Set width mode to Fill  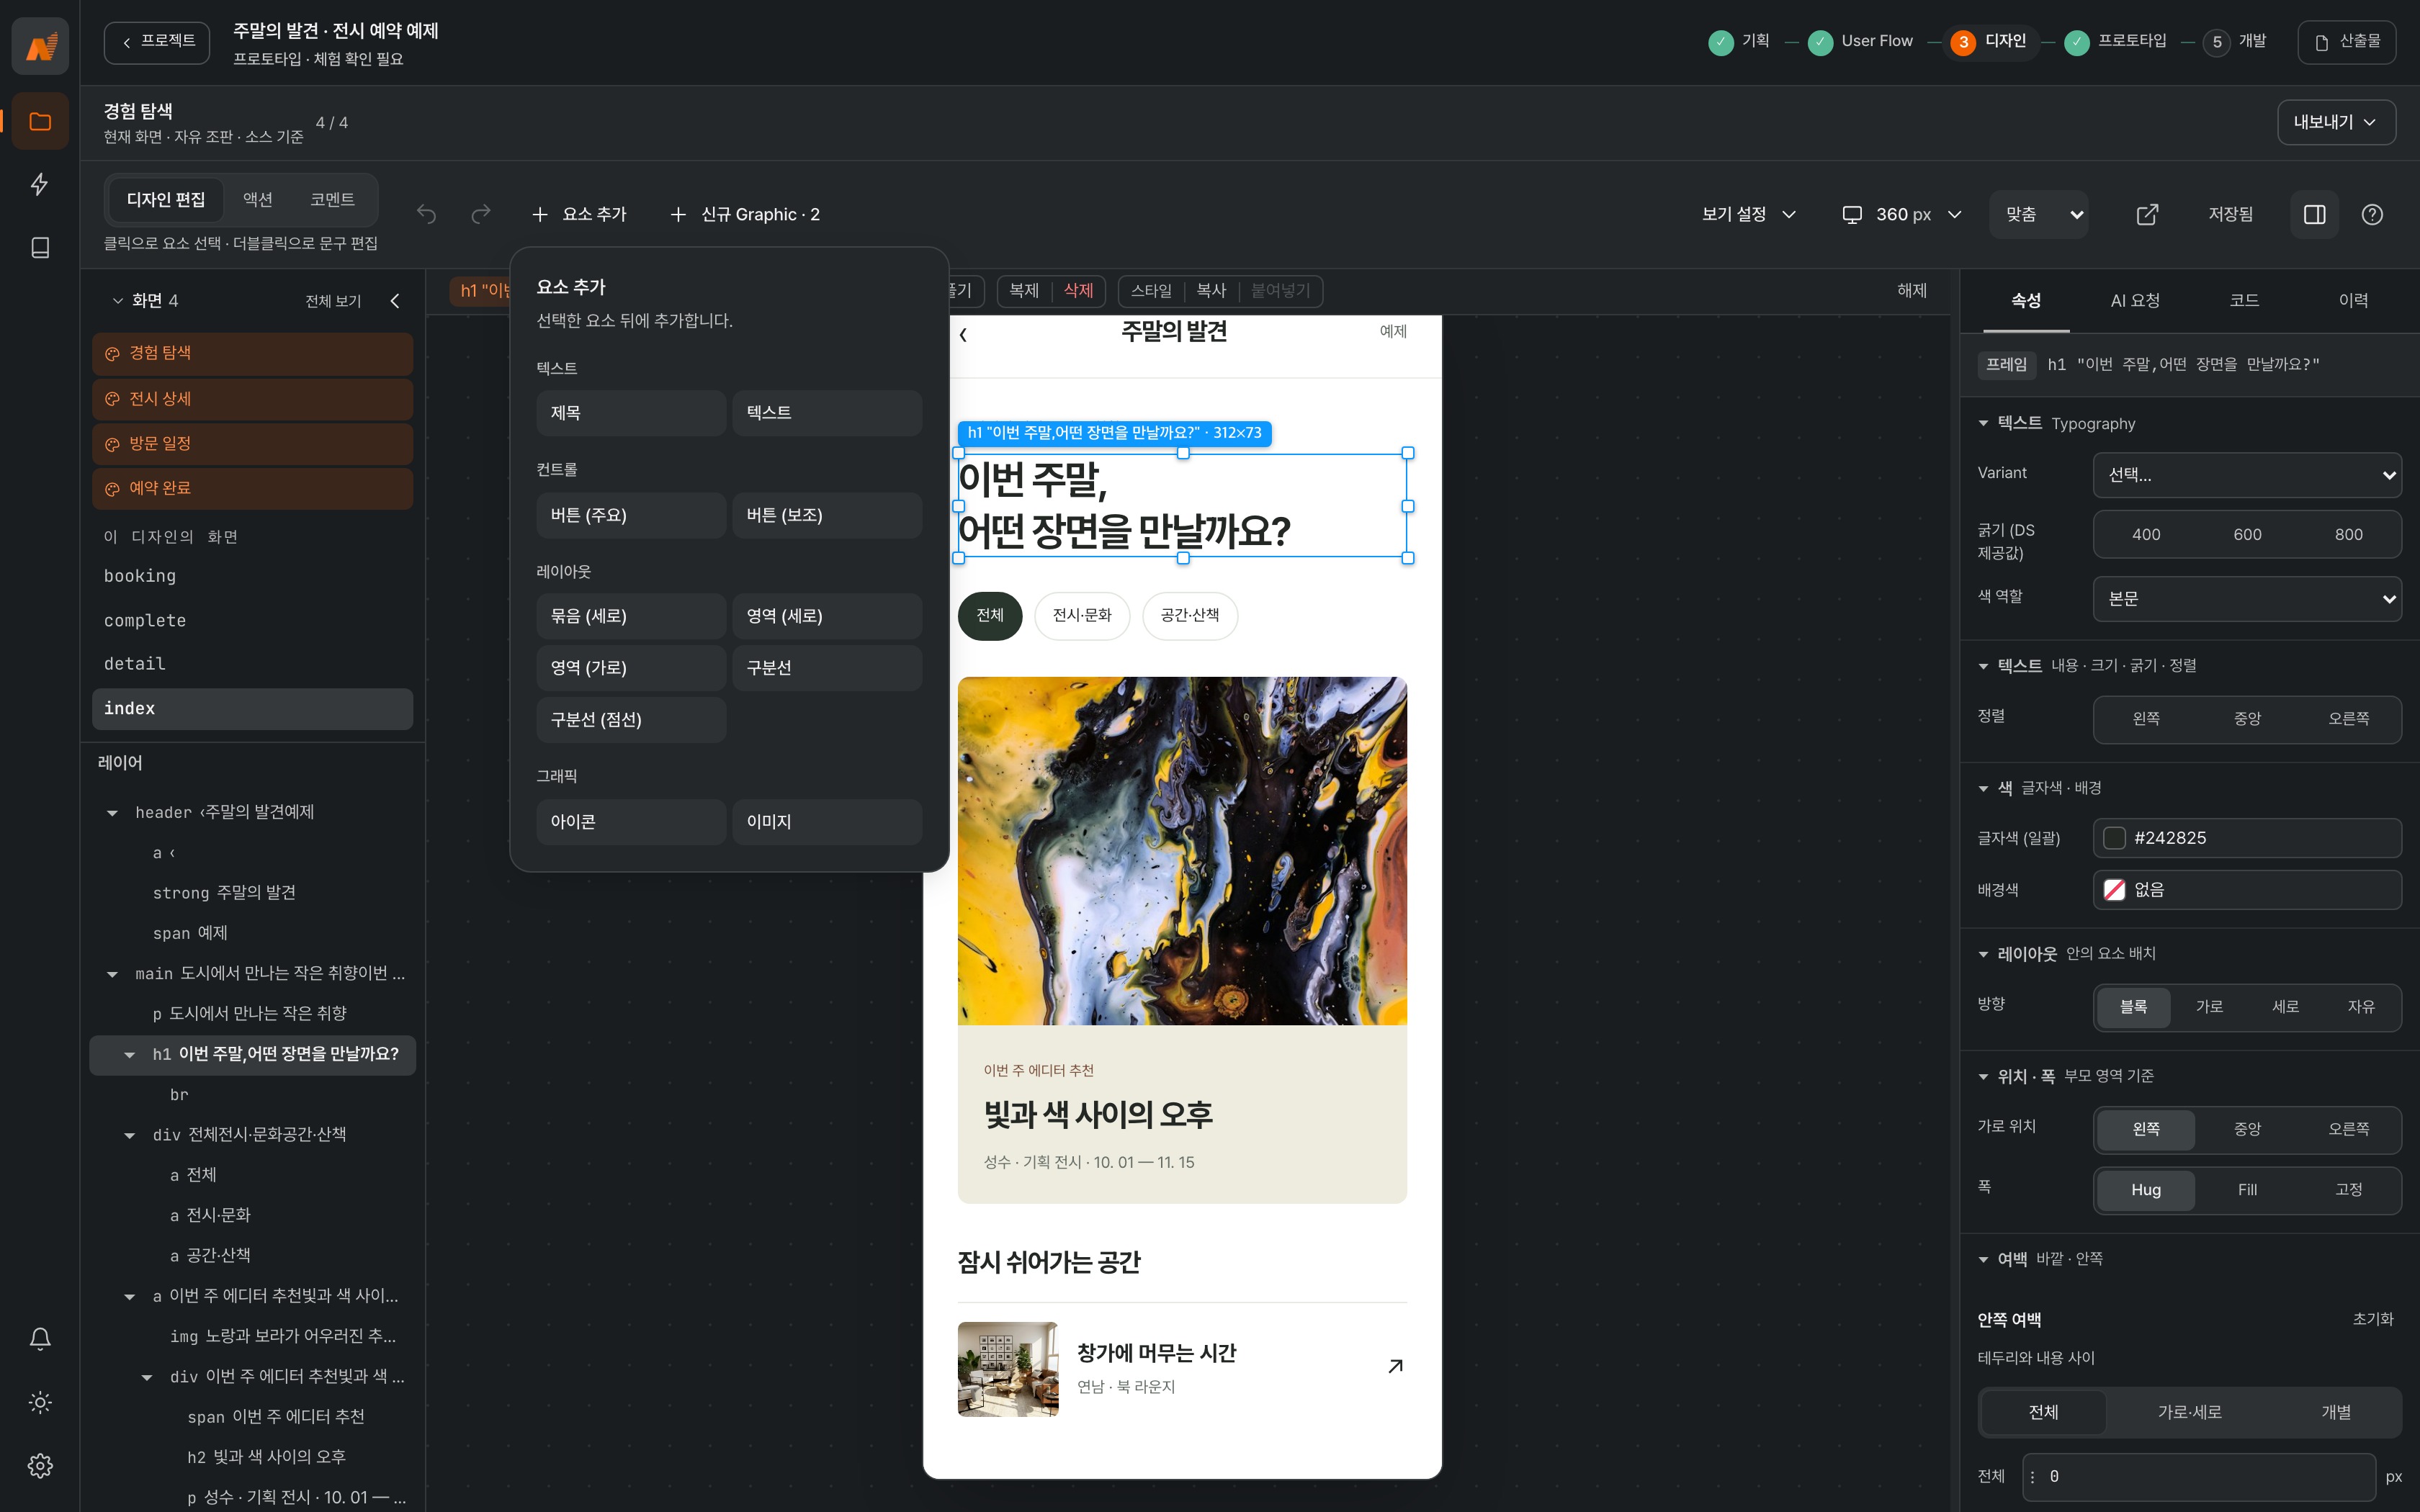[2247, 1190]
